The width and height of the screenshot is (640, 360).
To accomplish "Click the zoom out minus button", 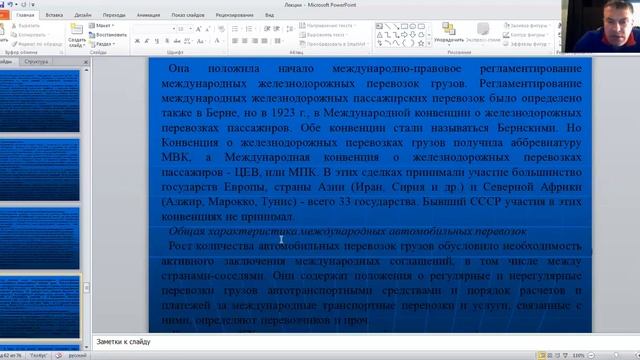I will click(591, 356).
